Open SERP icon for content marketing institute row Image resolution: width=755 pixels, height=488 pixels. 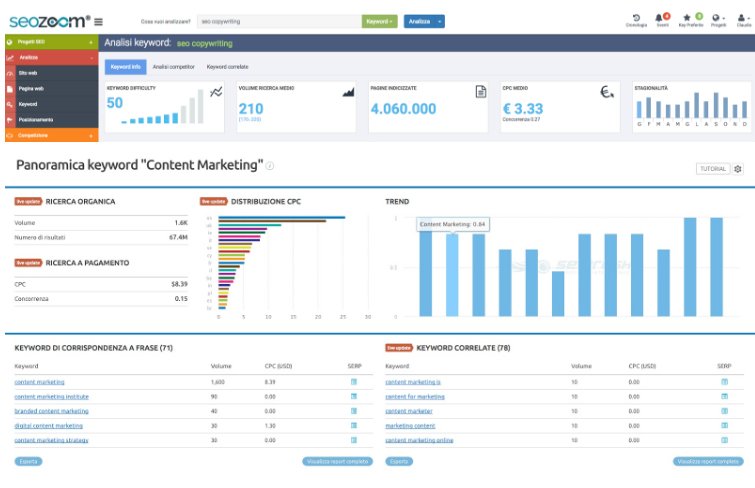[x=354, y=396]
